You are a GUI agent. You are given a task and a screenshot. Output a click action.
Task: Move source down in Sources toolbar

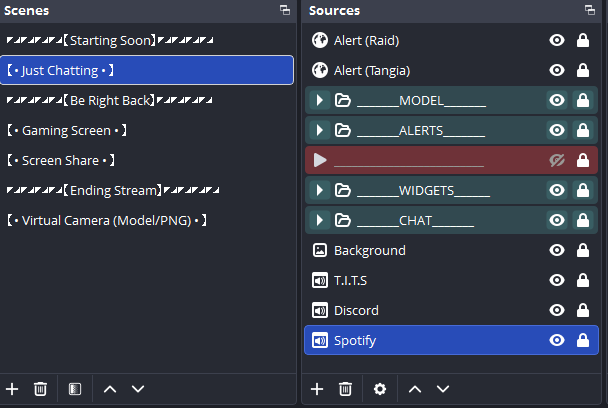(x=443, y=389)
